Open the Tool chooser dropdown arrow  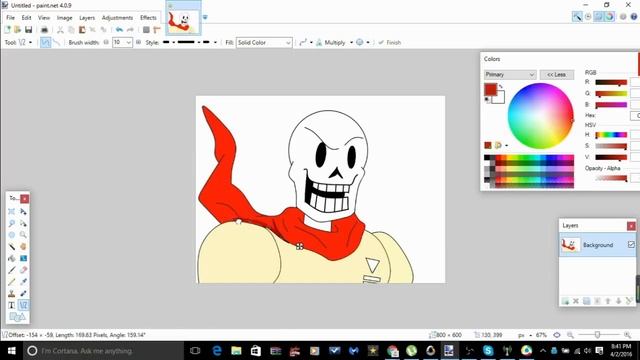(x=31, y=42)
